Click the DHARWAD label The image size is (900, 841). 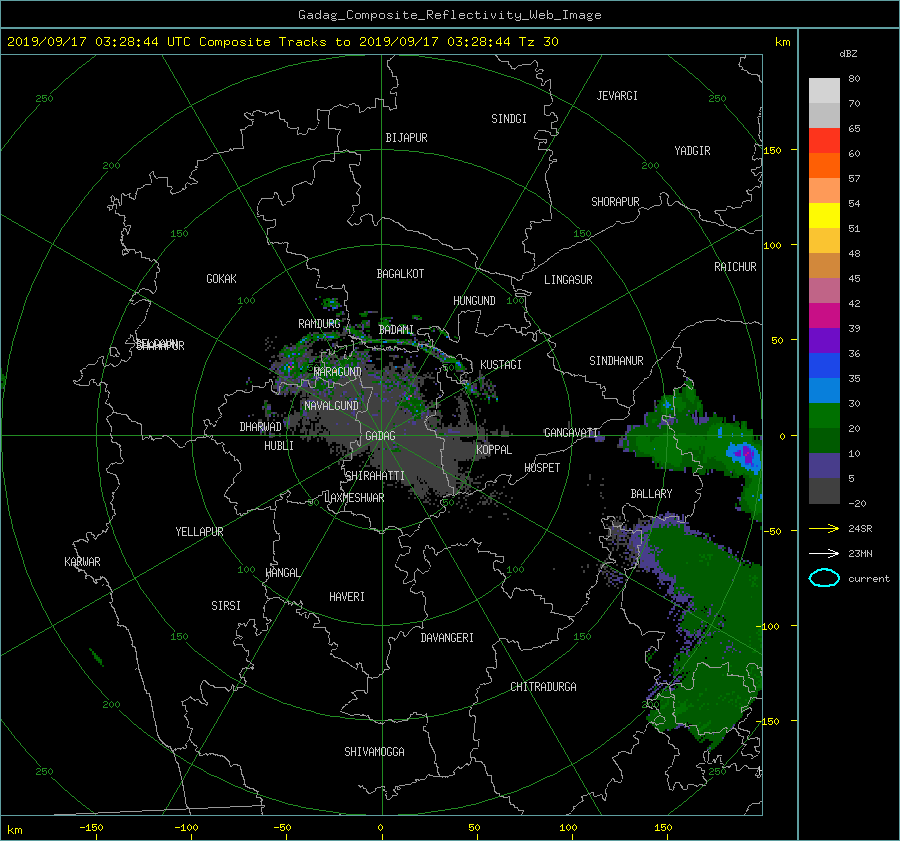pyautogui.click(x=260, y=427)
